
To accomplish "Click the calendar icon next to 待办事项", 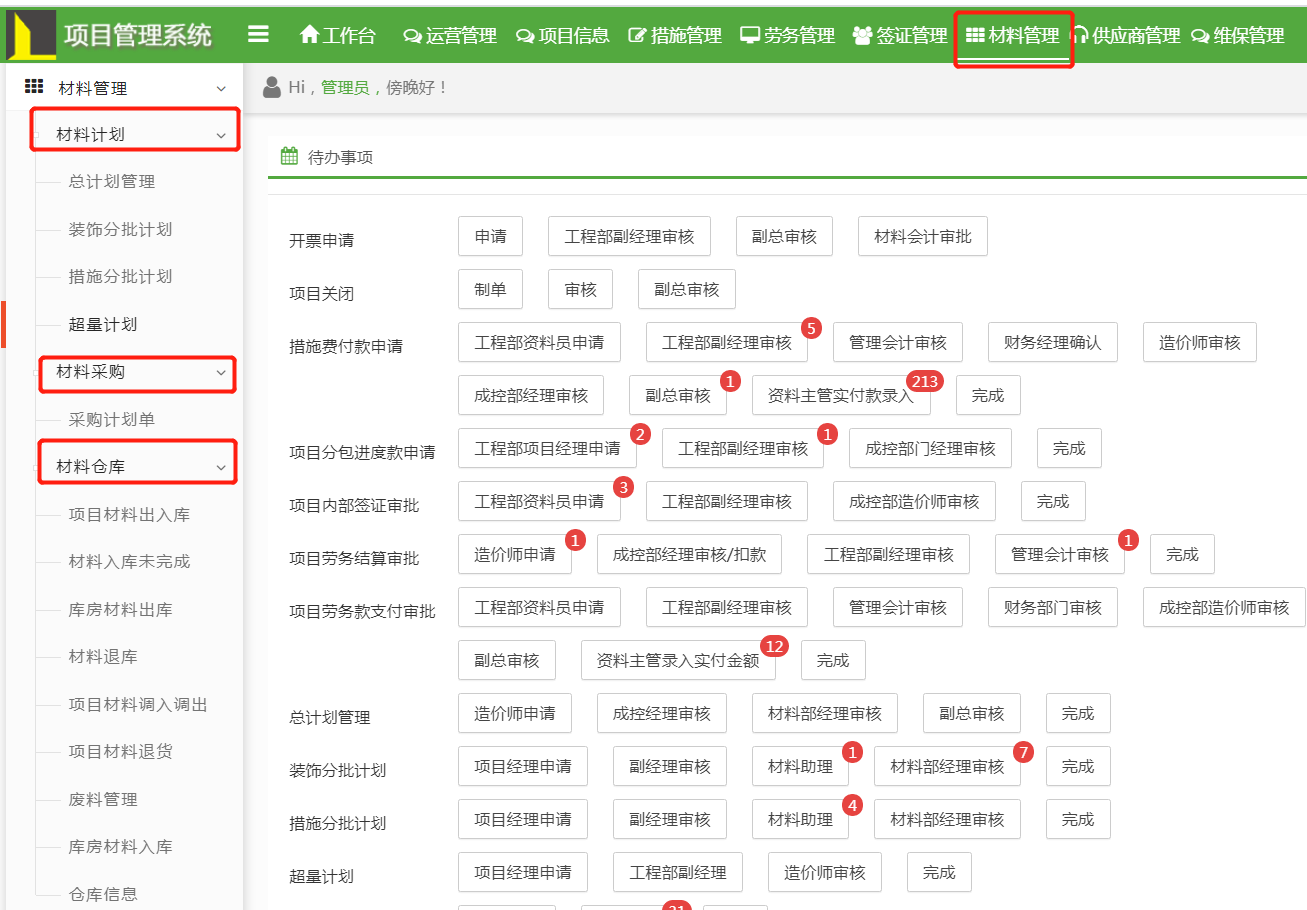I will click(x=289, y=156).
